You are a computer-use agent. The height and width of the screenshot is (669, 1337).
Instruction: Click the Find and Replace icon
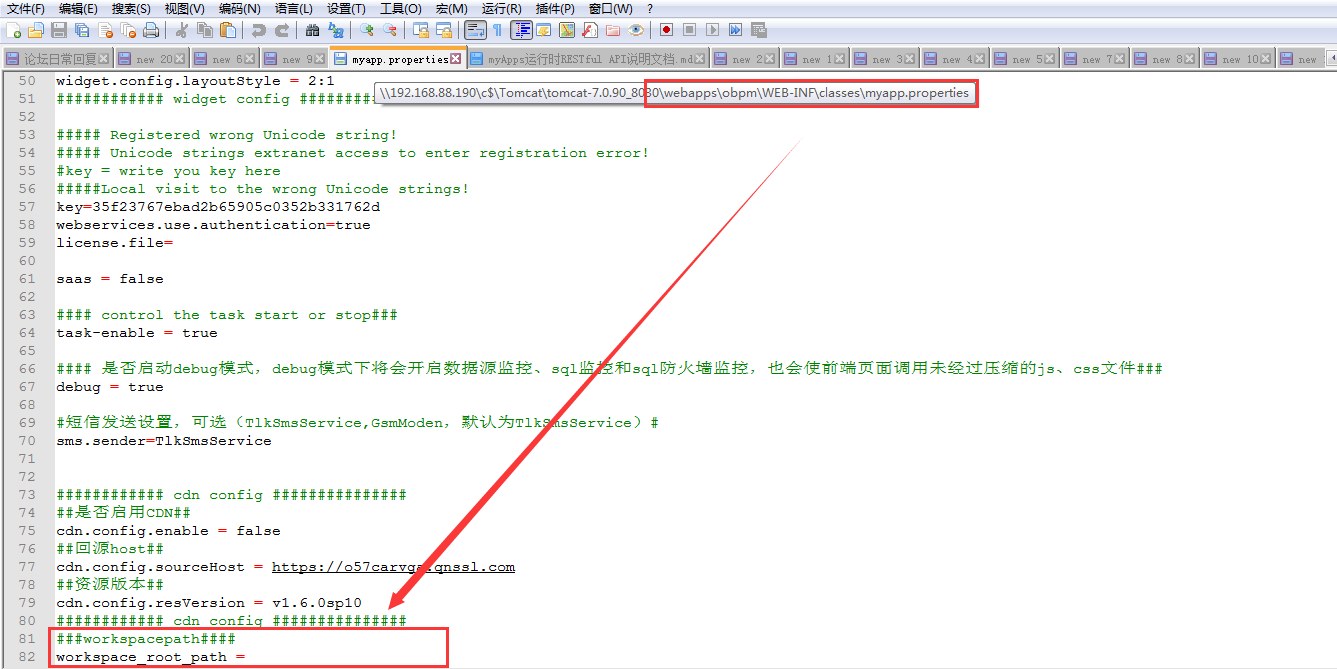336,30
